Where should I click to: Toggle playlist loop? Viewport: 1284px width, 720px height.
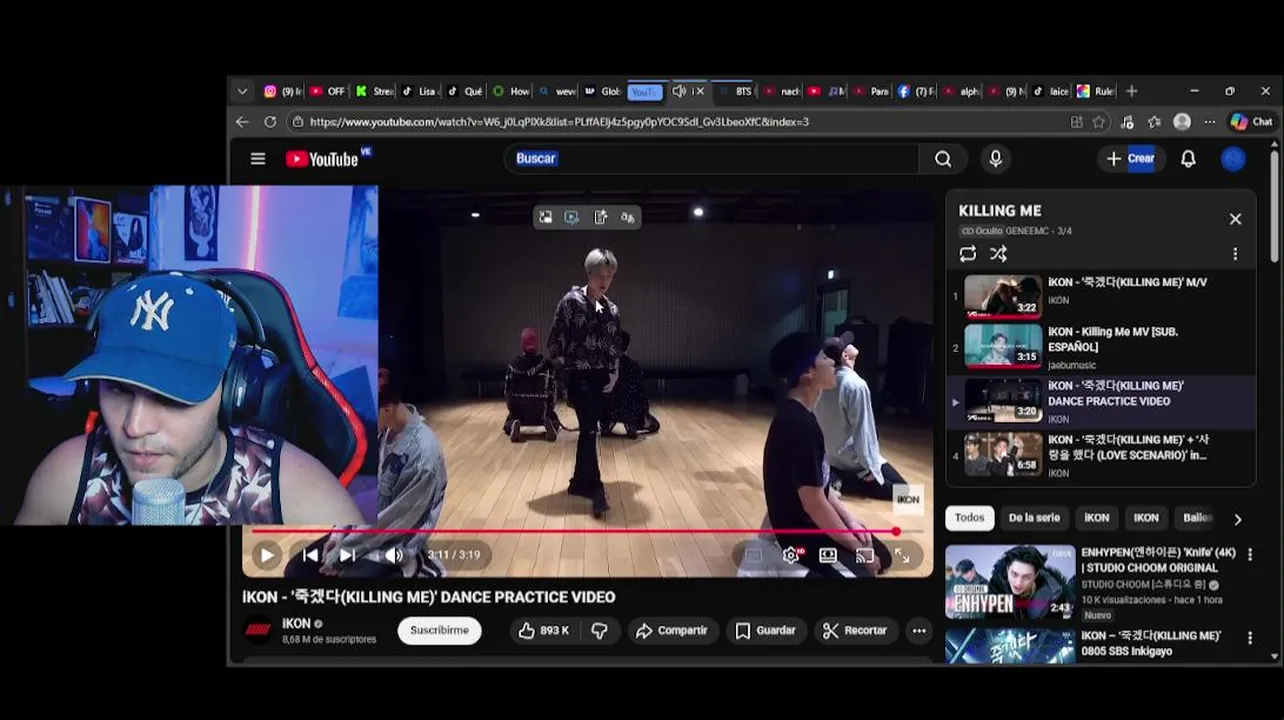point(968,254)
